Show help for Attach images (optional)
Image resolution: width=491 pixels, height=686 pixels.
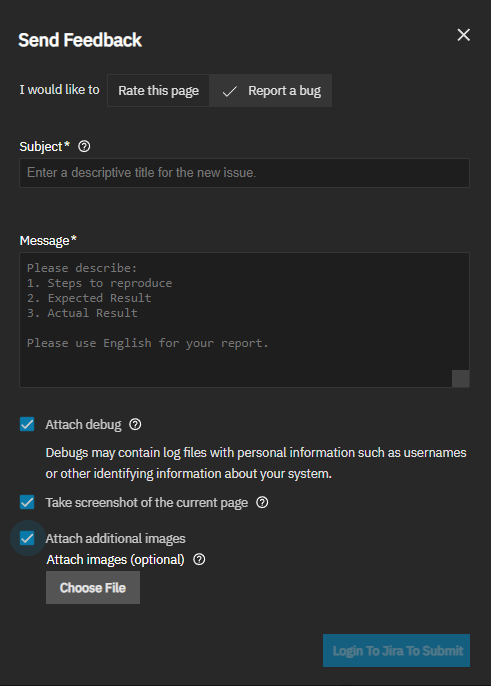coord(199,559)
